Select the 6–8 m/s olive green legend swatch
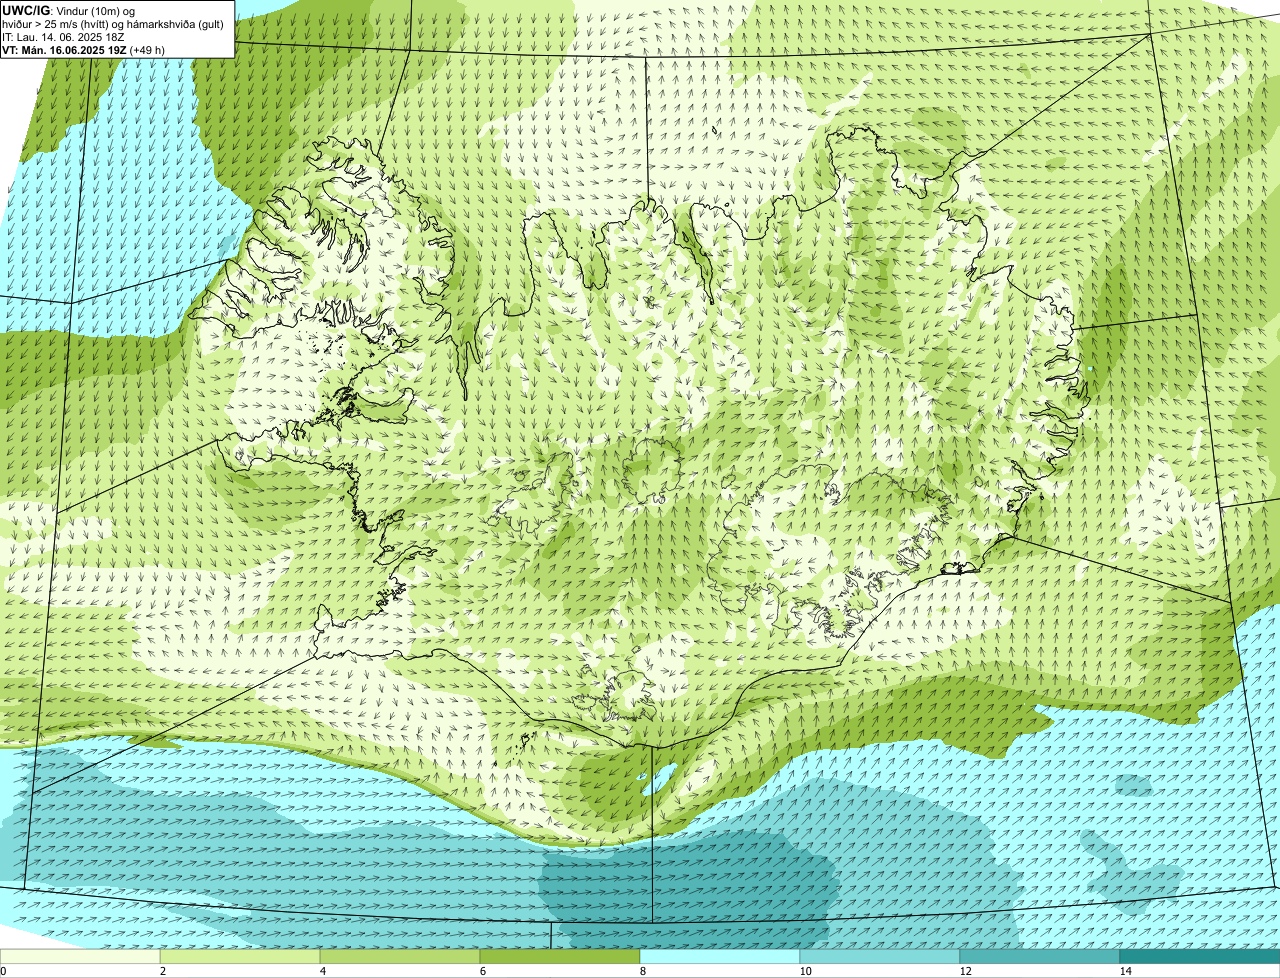 560,957
